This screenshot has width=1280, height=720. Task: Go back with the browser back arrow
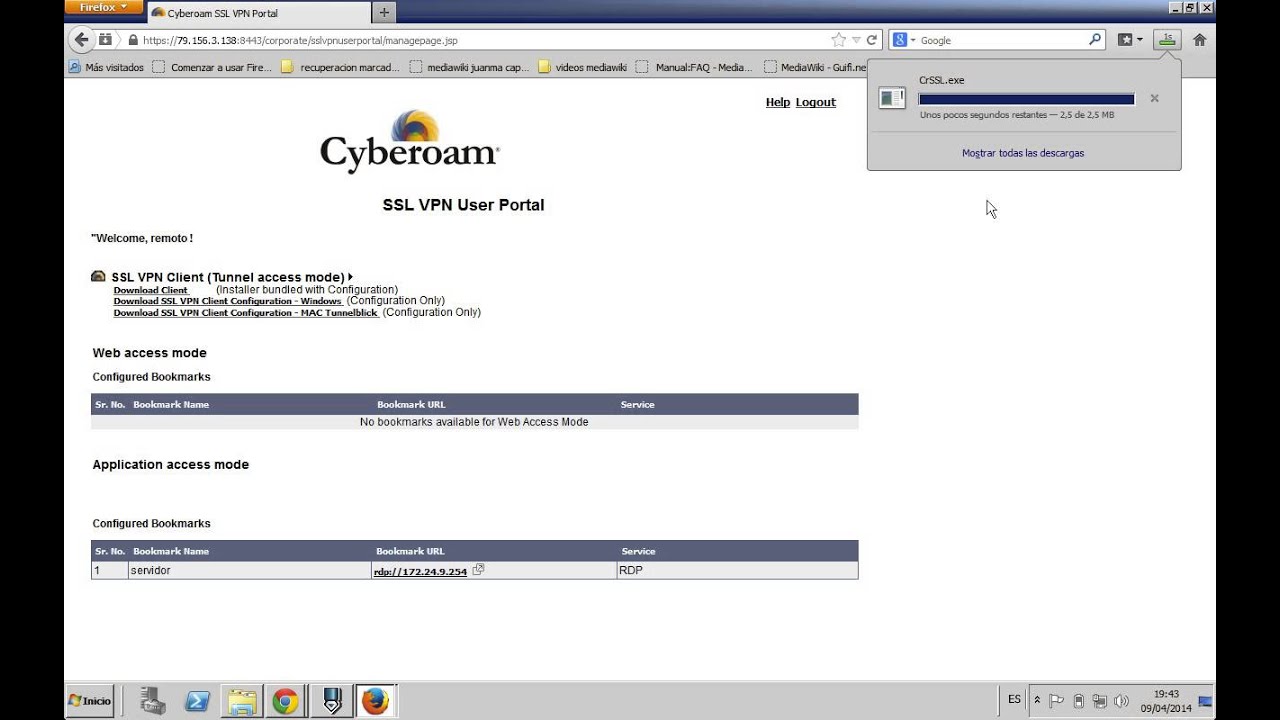tap(81, 40)
